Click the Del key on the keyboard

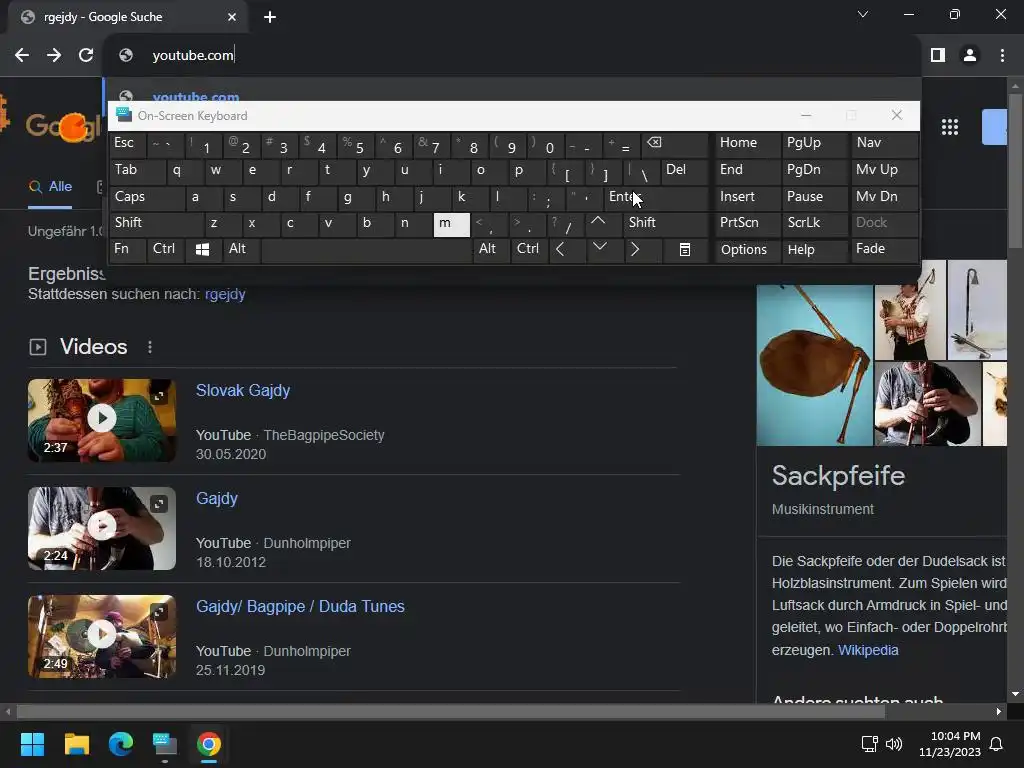[684, 170]
